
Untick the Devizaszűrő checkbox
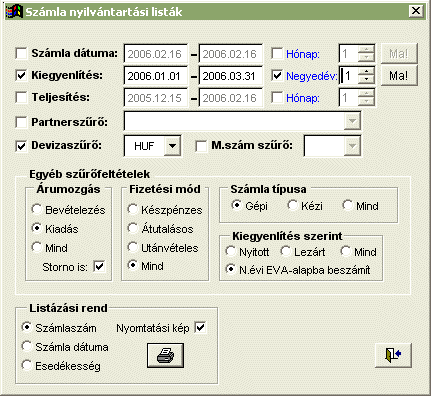coord(21,146)
